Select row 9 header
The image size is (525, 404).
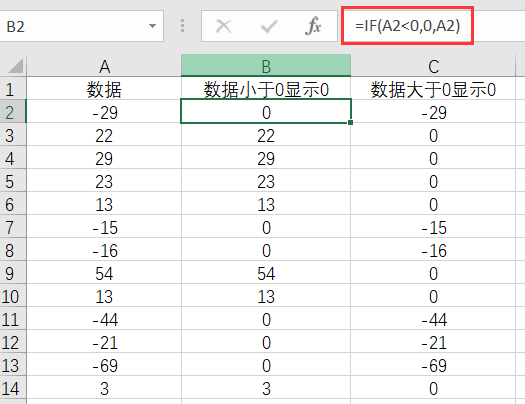(x=13, y=272)
